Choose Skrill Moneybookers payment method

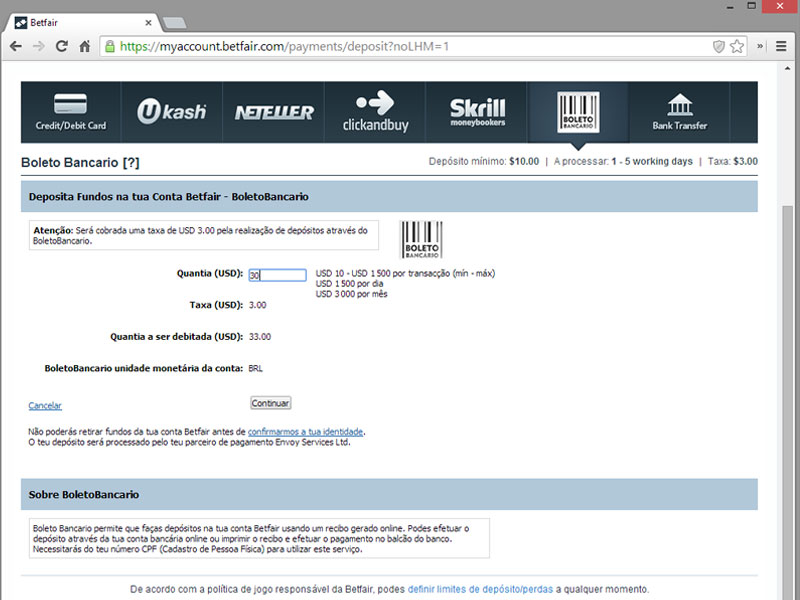pyautogui.click(x=477, y=112)
